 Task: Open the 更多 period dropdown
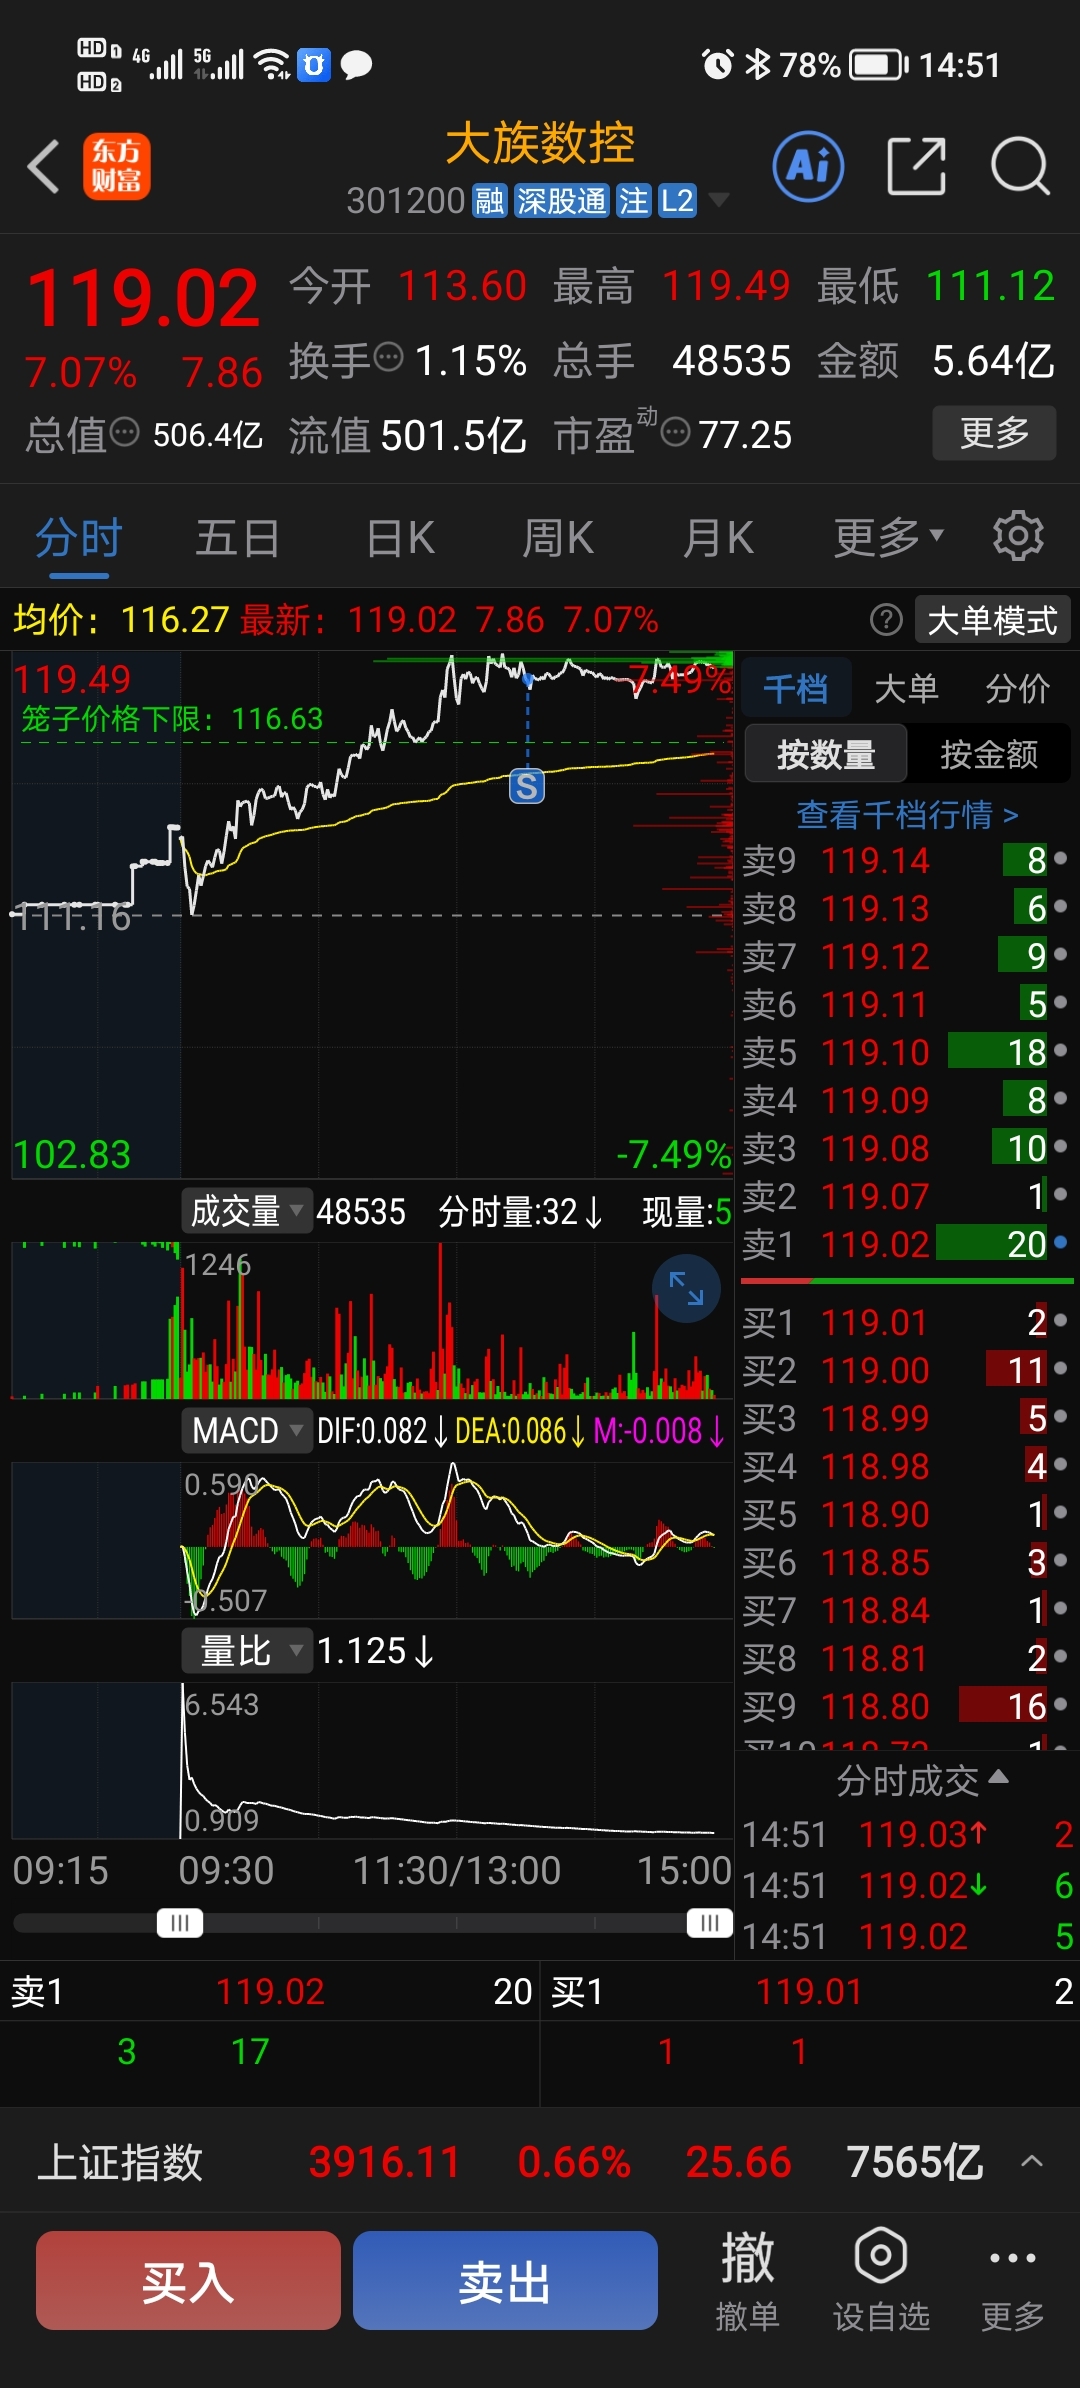point(888,537)
